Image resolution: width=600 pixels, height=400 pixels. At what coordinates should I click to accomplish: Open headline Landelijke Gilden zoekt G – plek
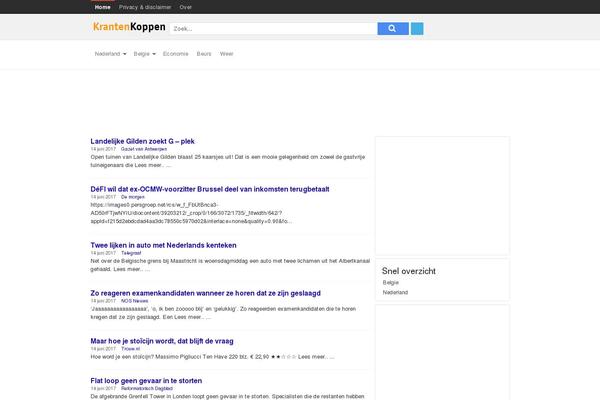point(142,141)
